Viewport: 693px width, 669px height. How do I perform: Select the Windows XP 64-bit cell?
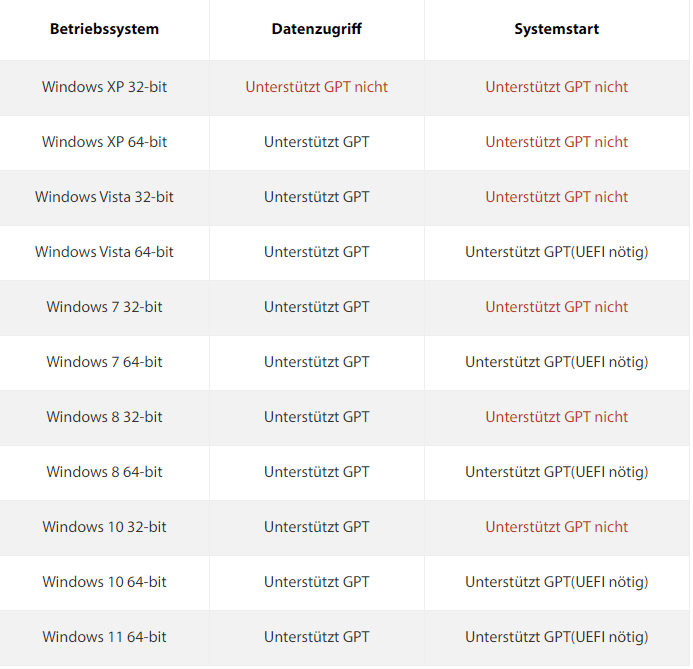pyautogui.click(x=104, y=142)
